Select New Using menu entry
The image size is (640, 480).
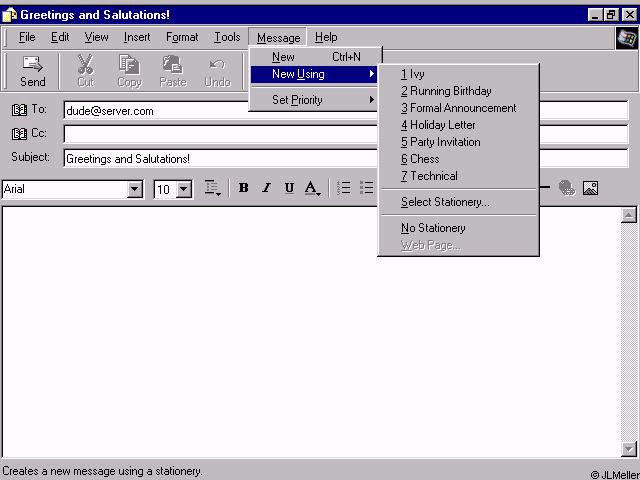[x=313, y=74]
